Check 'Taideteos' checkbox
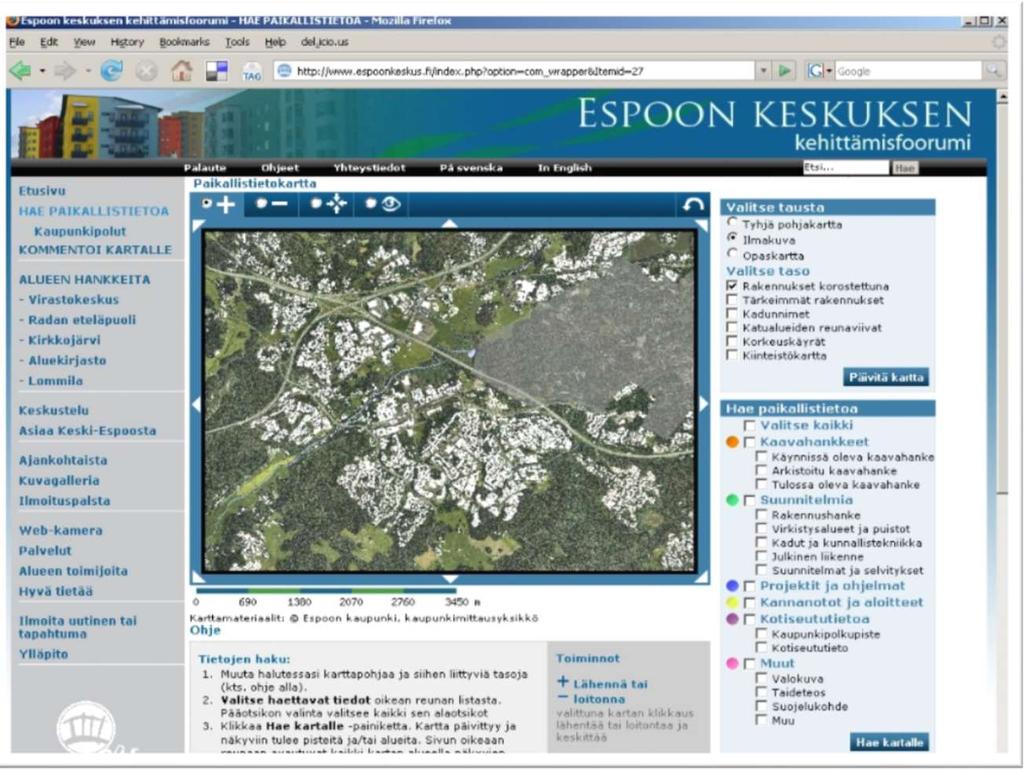Image resolution: width=1024 pixels, height=769 pixels. coord(761,692)
